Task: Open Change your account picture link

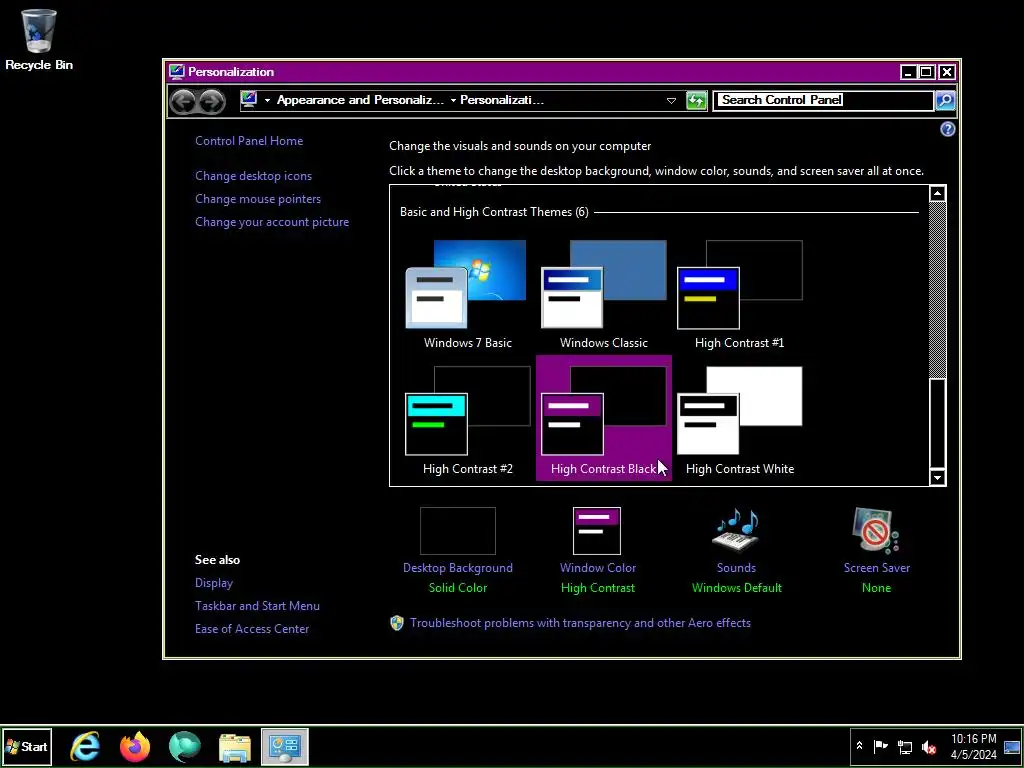Action: coord(272,222)
